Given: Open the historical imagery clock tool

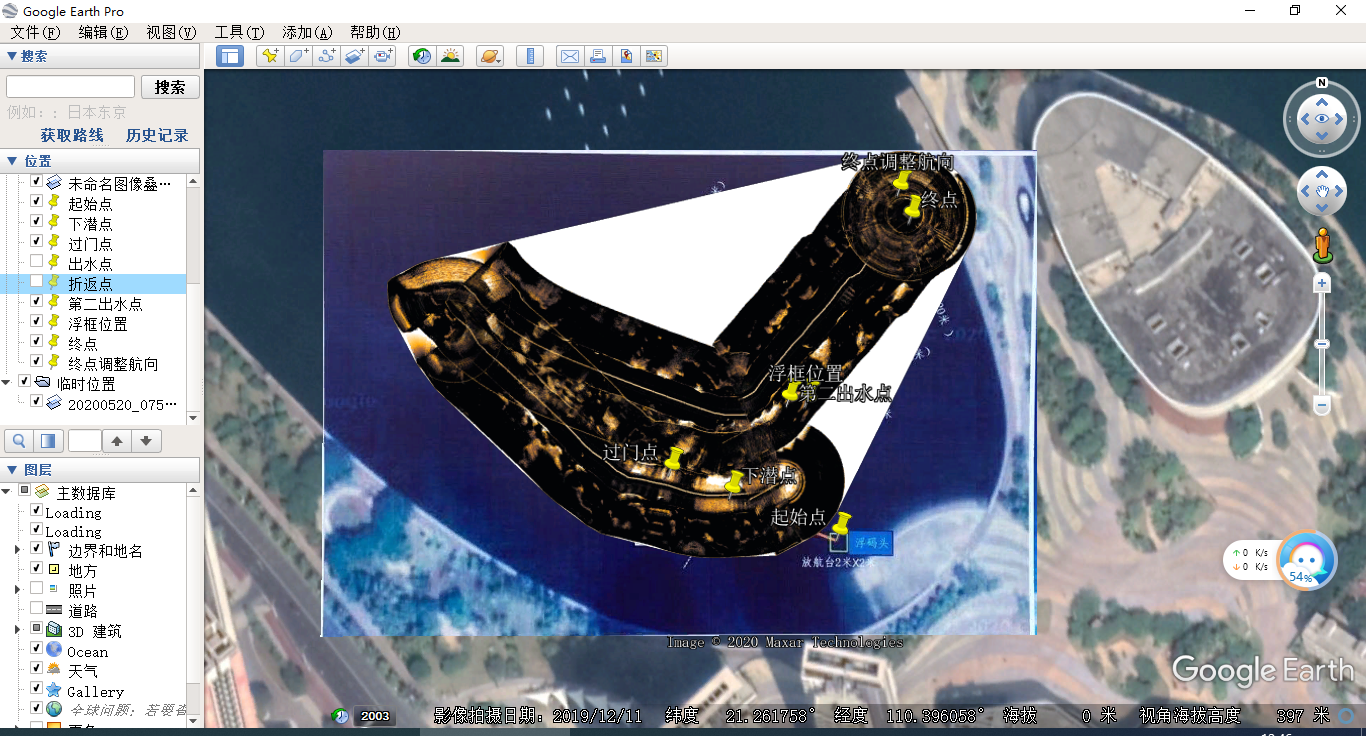Looking at the screenshot, I should point(422,56).
